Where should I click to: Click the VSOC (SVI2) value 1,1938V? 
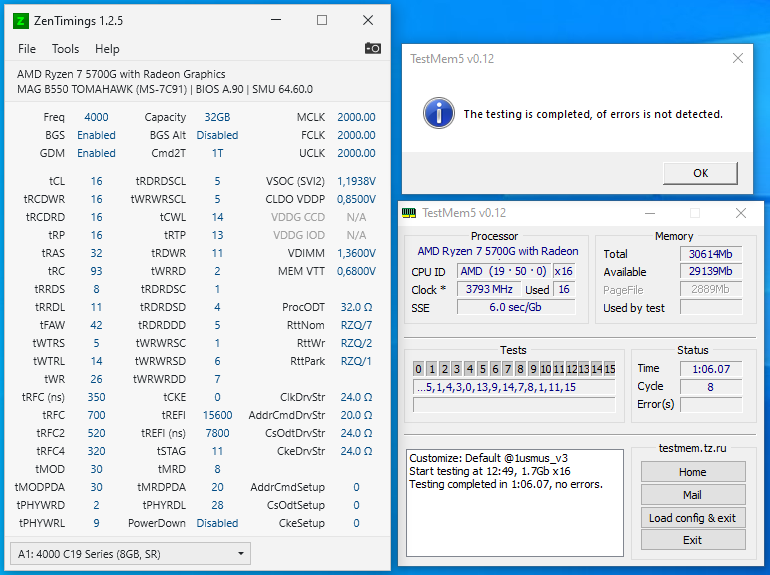[x=356, y=181]
